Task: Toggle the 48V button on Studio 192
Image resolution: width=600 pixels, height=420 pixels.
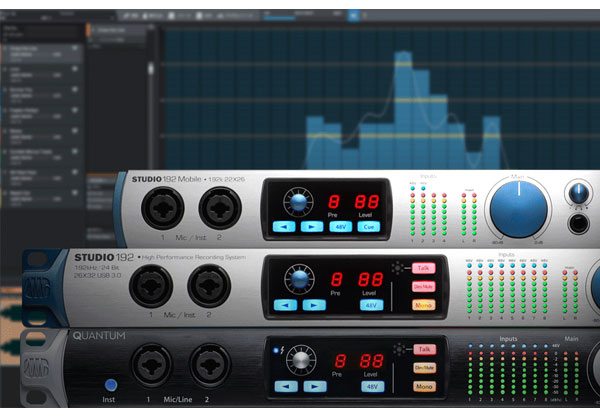Action: click(372, 305)
